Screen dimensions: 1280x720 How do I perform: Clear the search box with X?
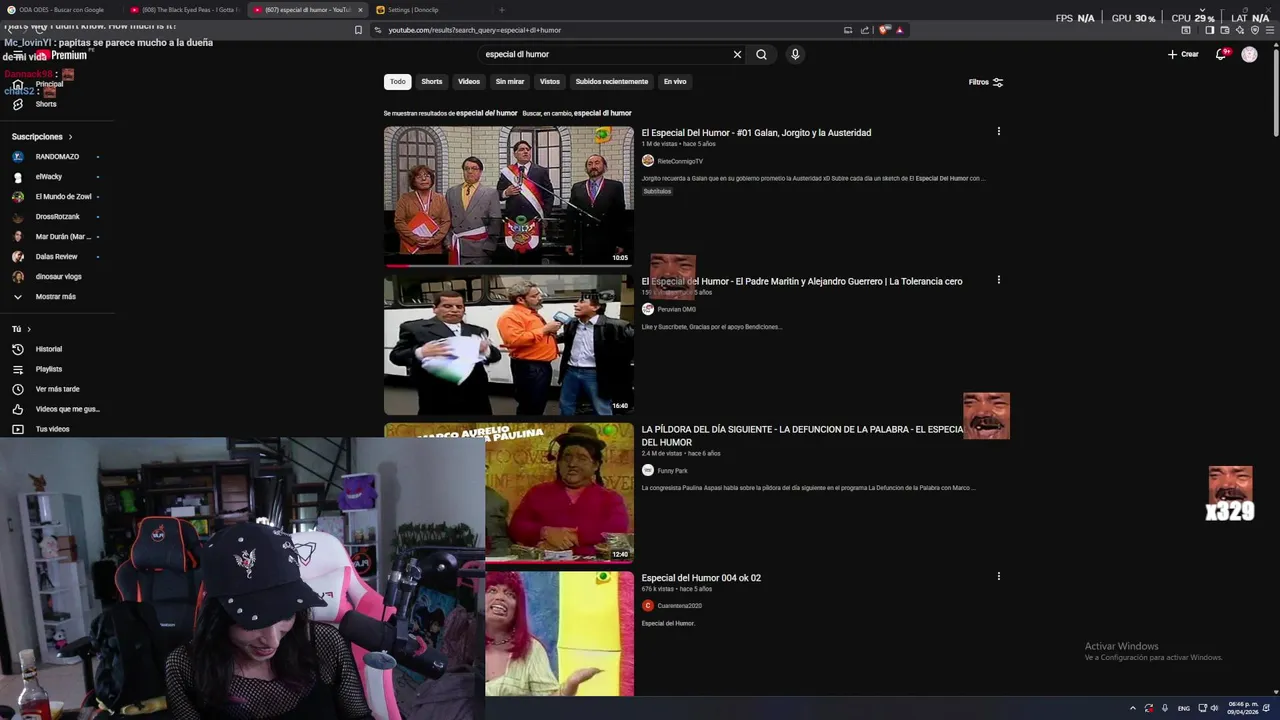pyautogui.click(x=737, y=55)
